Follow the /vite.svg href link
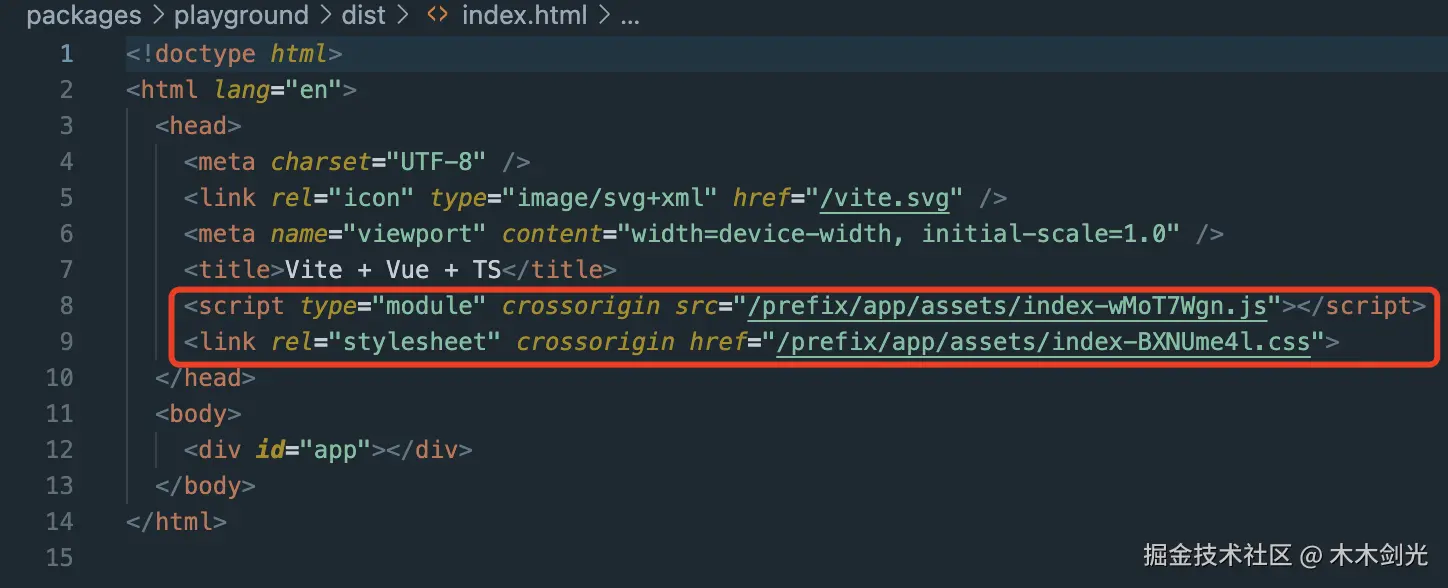 [x=884, y=198]
